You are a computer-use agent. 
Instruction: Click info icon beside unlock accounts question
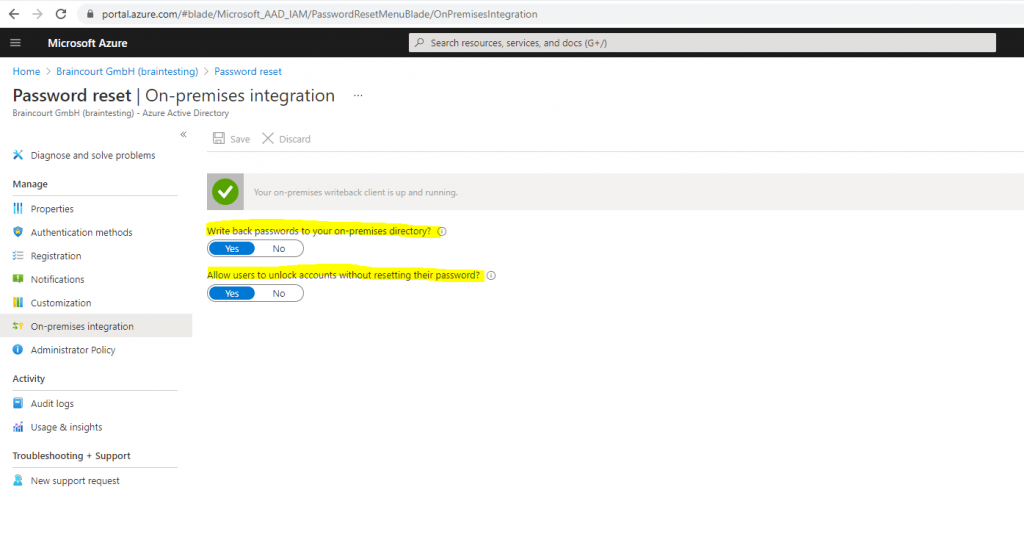tap(491, 276)
